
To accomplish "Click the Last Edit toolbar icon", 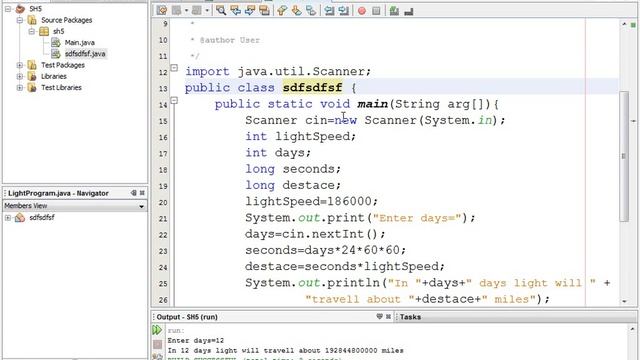I will click(x=162, y=11).
